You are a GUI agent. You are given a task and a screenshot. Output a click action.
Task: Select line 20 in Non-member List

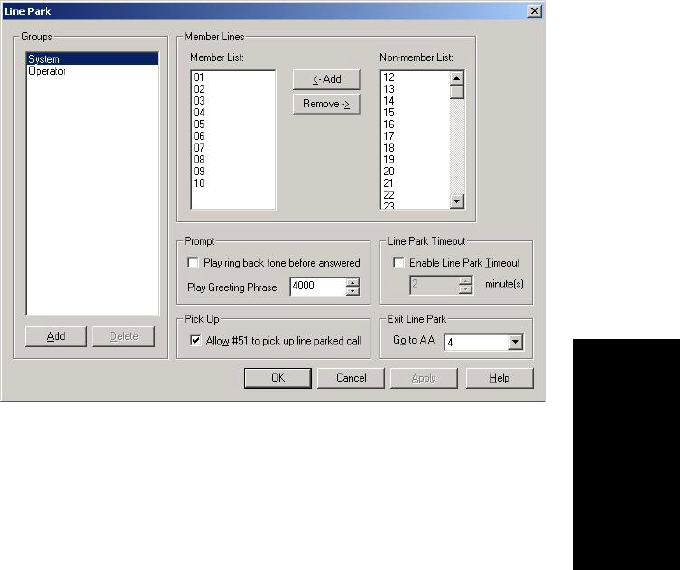coord(415,171)
